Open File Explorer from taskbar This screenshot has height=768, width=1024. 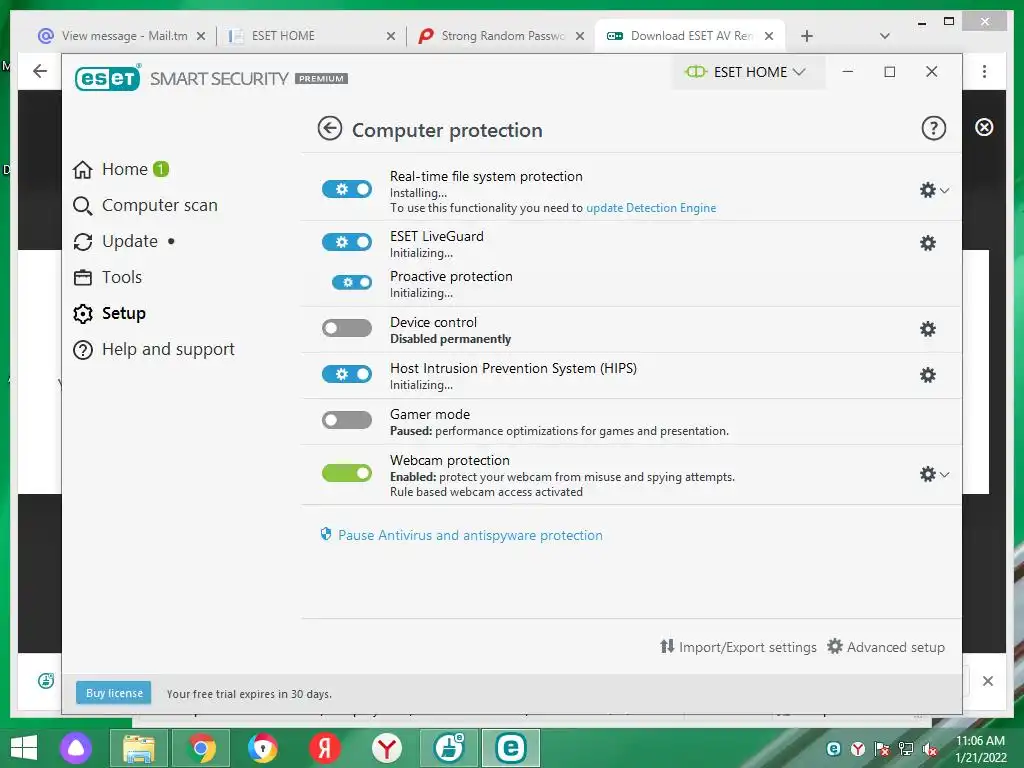pos(138,748)
